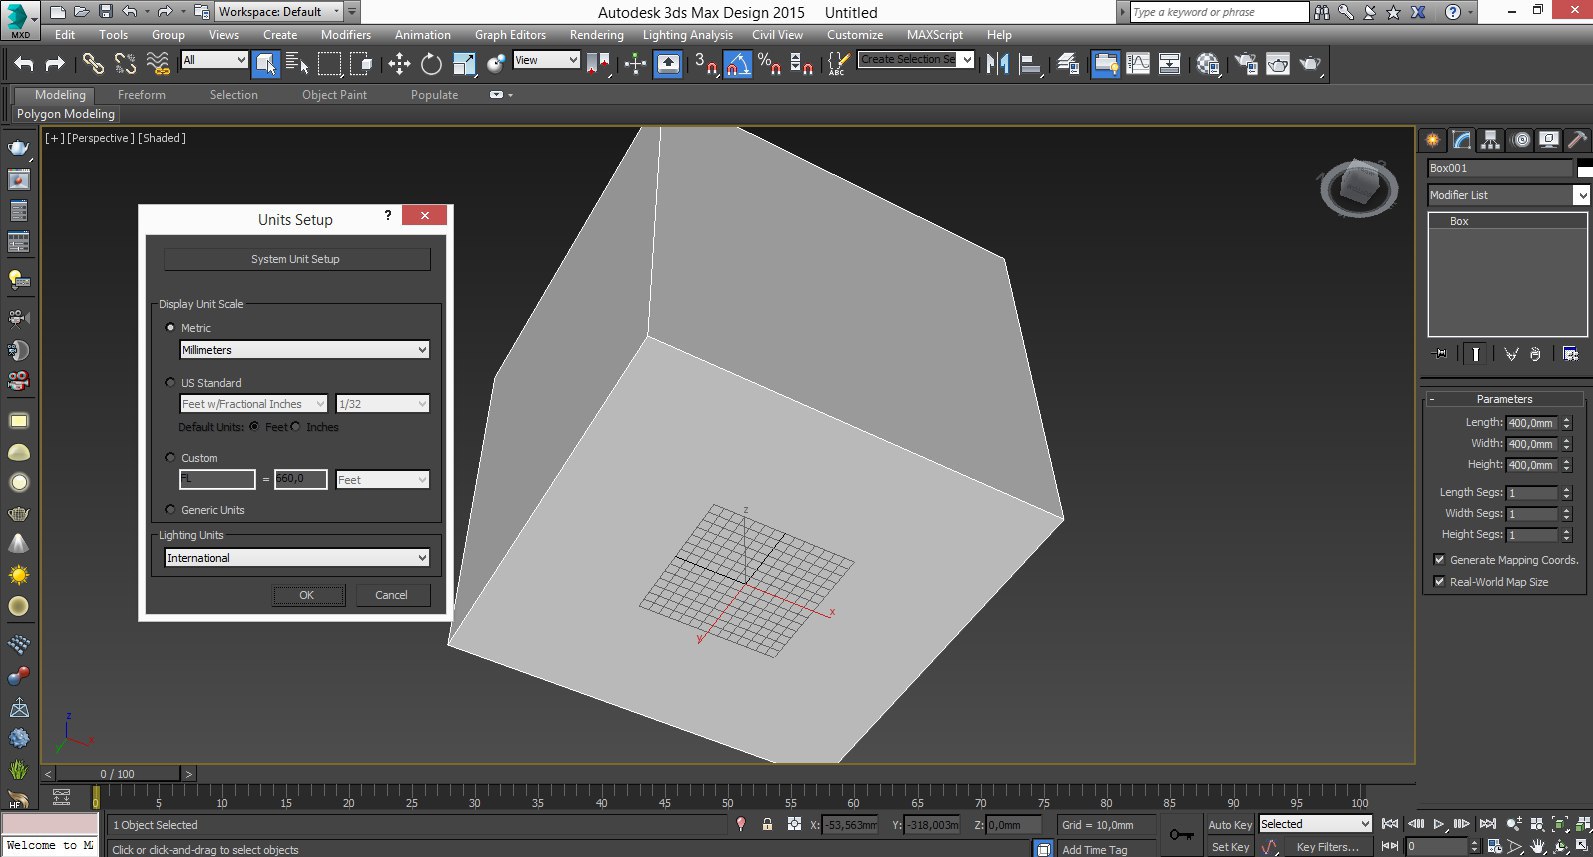Open the All selection filter dropdown
Viewport: 1593px width, 857px height.
point(214,60)
